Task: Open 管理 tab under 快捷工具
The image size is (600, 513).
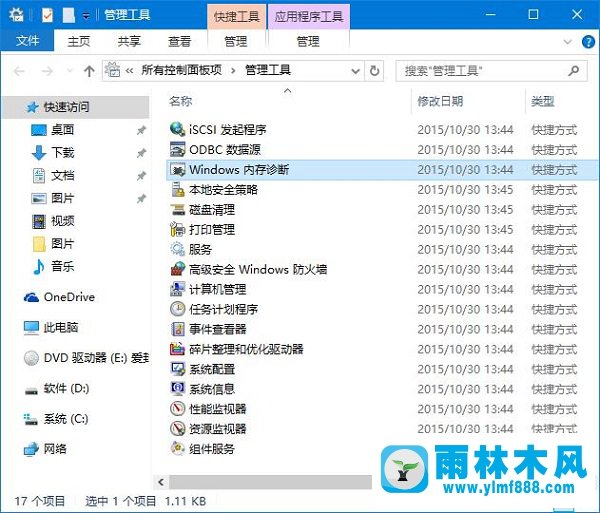Action: pos(236,41)
